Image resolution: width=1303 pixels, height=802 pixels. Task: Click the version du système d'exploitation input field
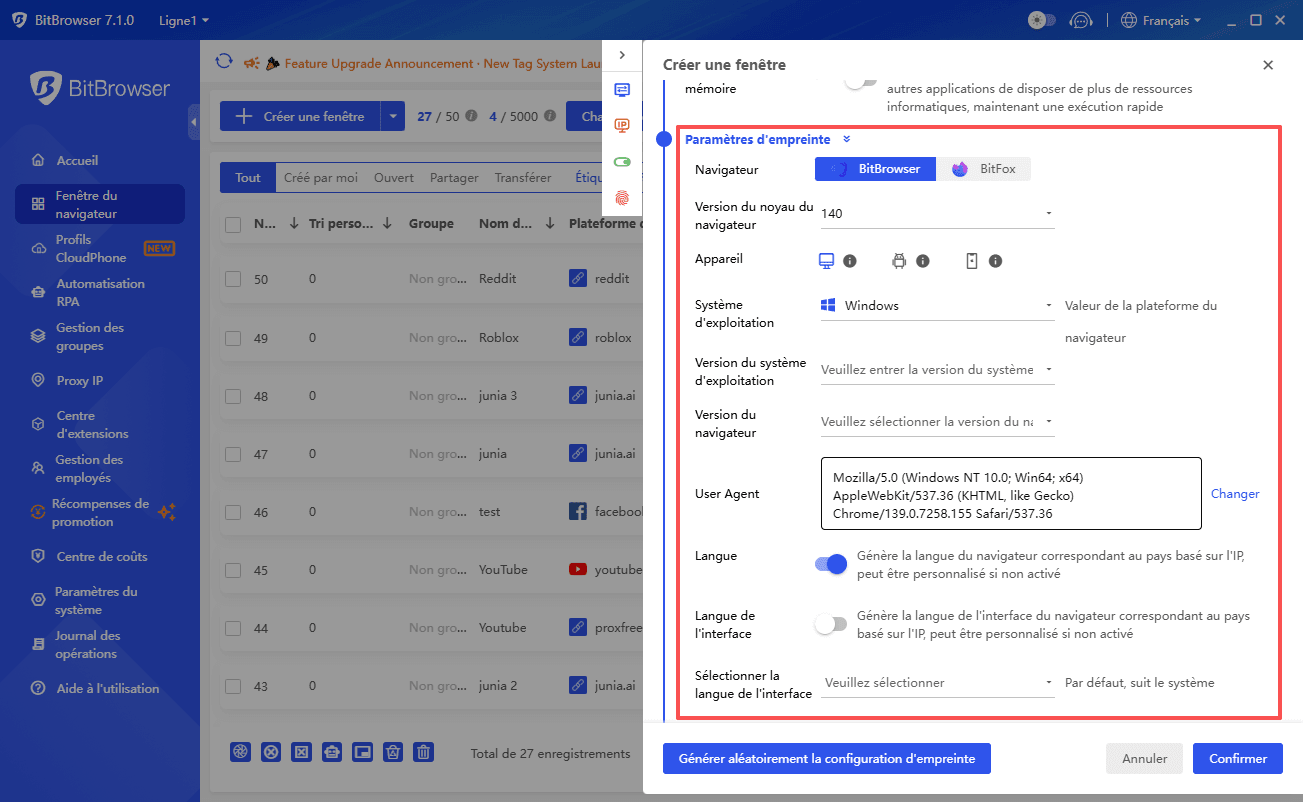(936, 370)
